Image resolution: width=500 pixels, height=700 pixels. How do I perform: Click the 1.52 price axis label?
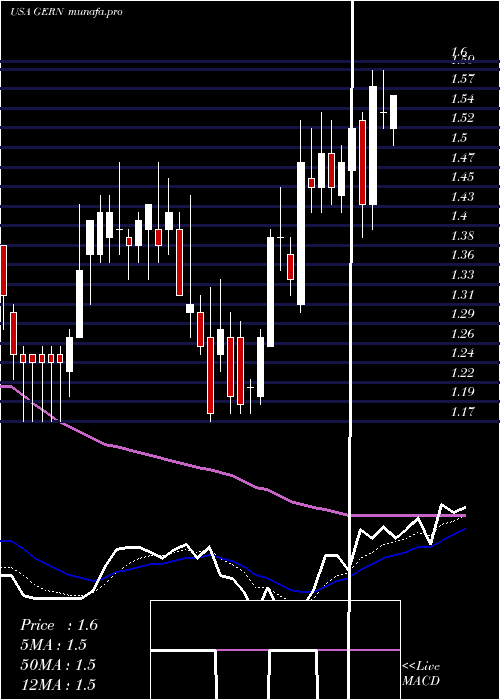(x=462, y=118)
